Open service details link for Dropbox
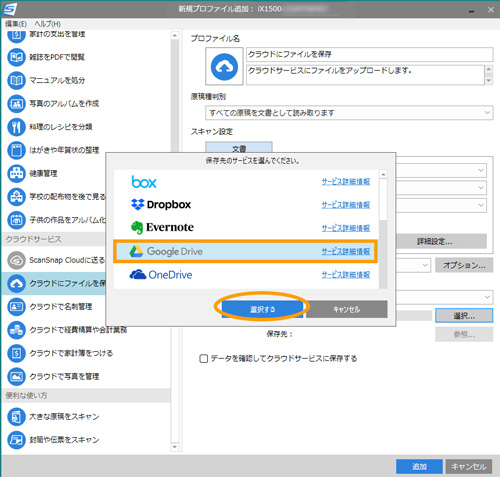Image resolution: width=500 pixels, height=477 pixels. pos(346,205)
